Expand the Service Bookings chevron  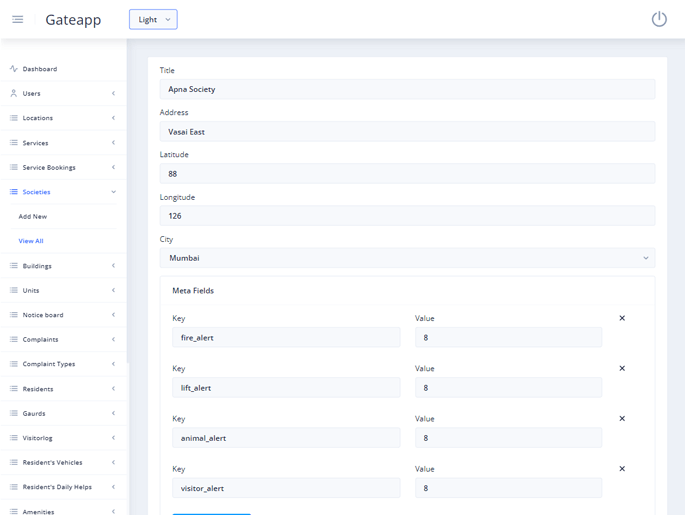[114, 167]
